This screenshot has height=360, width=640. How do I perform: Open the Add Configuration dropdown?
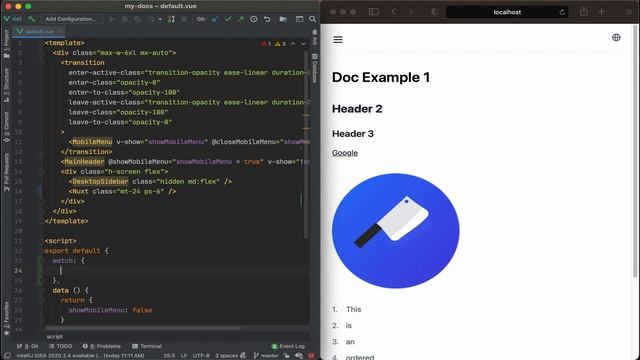coord(71,19)
